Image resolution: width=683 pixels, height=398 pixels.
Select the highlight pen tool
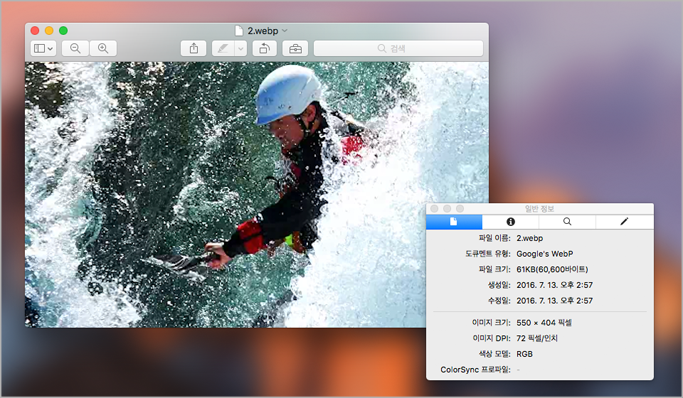point(223,48)
